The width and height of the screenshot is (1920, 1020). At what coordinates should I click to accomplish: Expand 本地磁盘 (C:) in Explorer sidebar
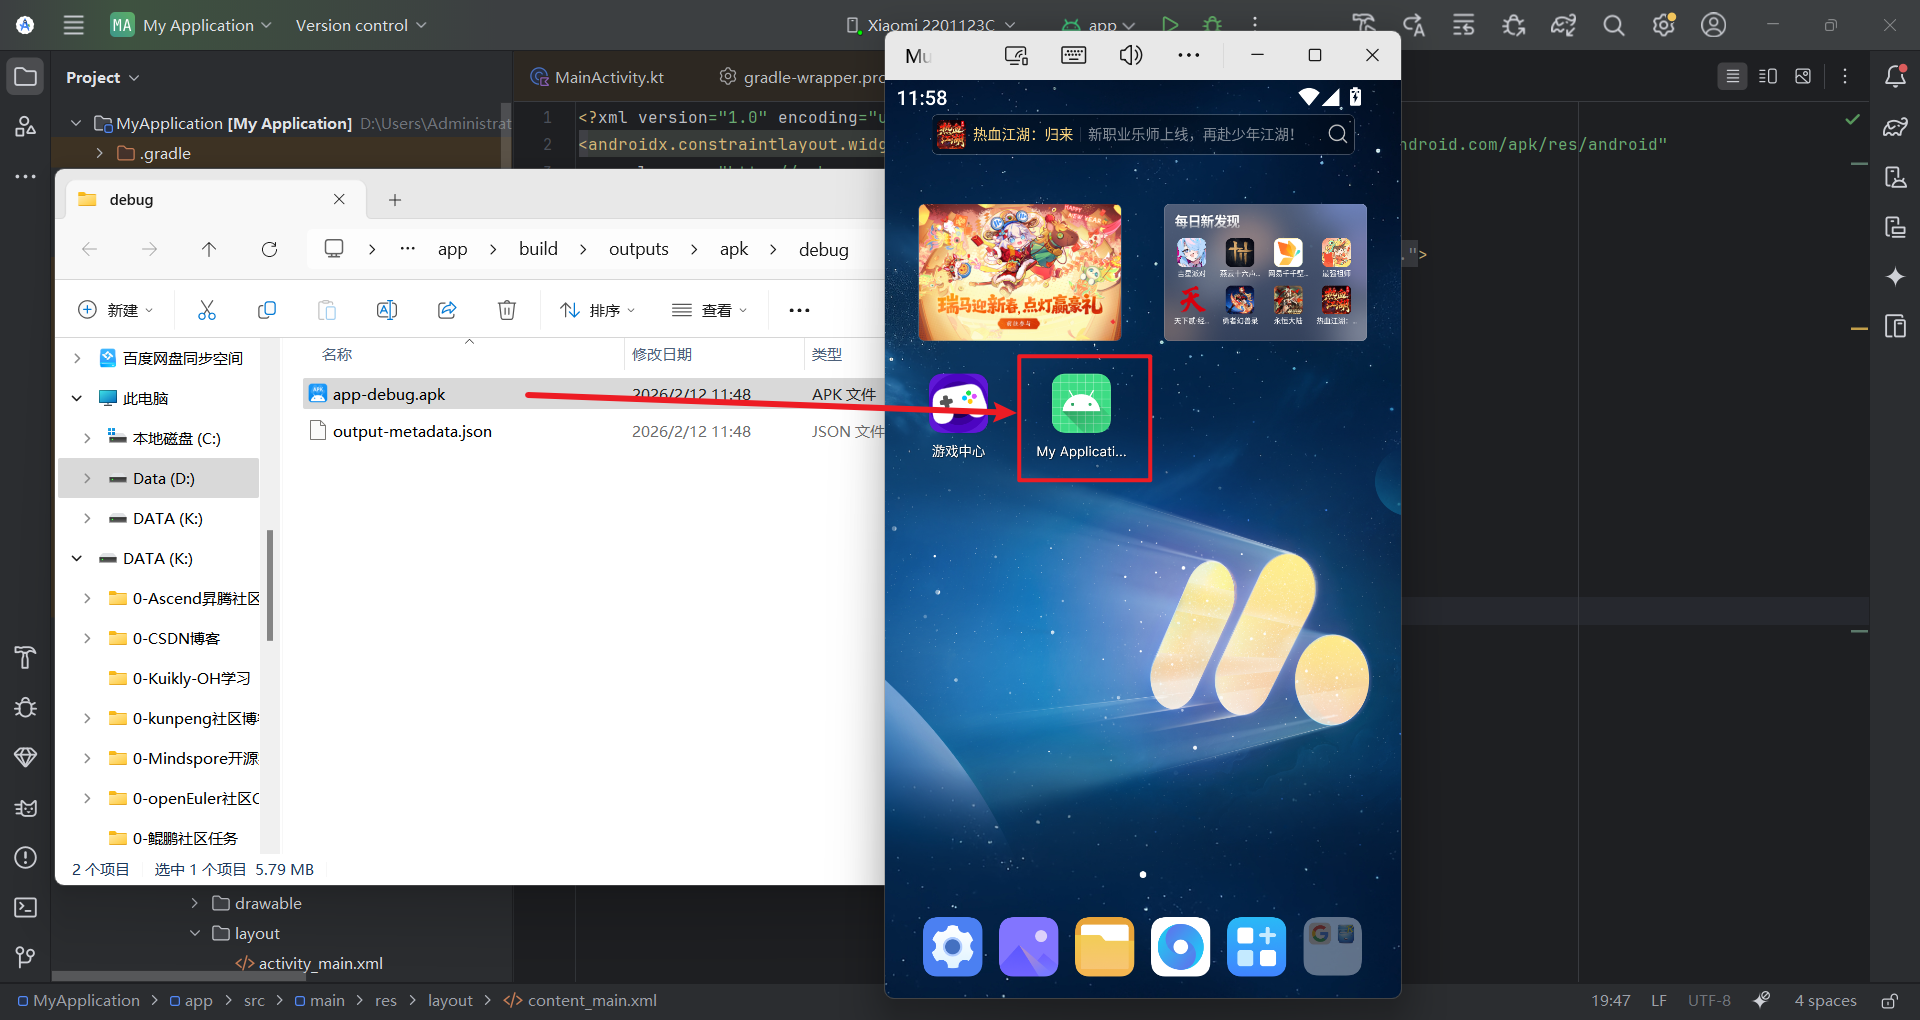click(87, 438)
